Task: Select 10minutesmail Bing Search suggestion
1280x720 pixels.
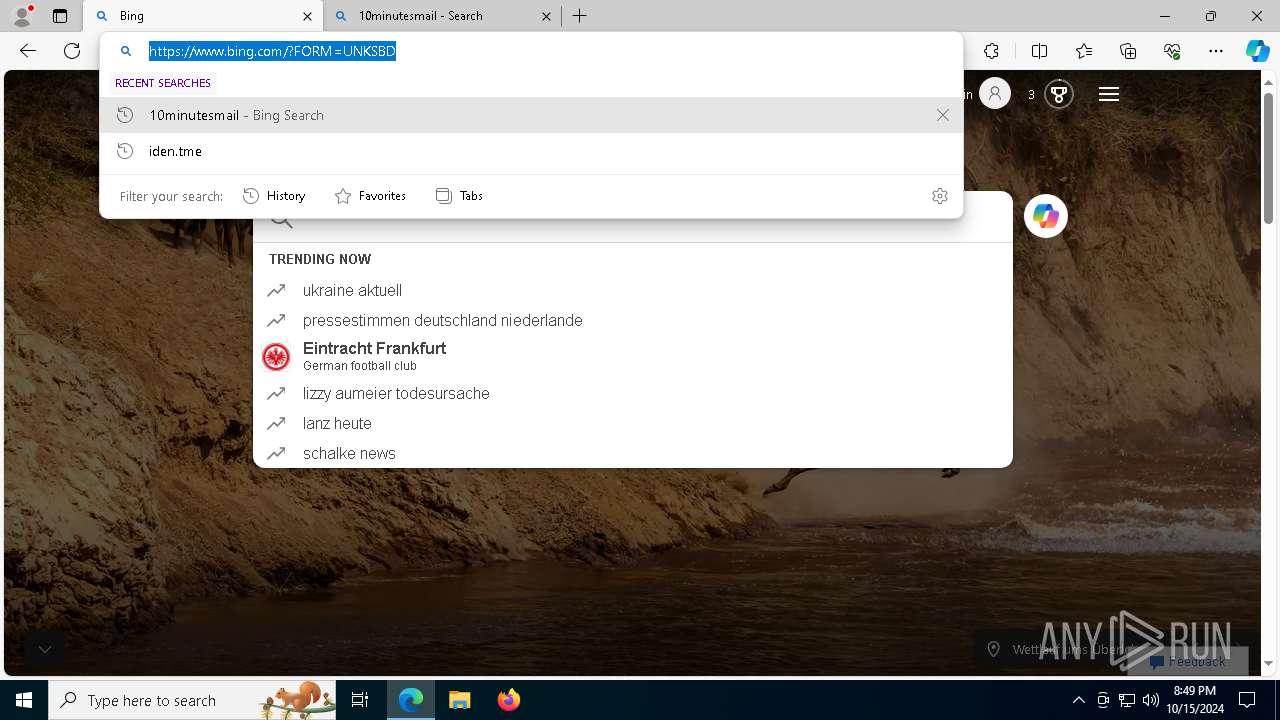Action: click(531, 115)
